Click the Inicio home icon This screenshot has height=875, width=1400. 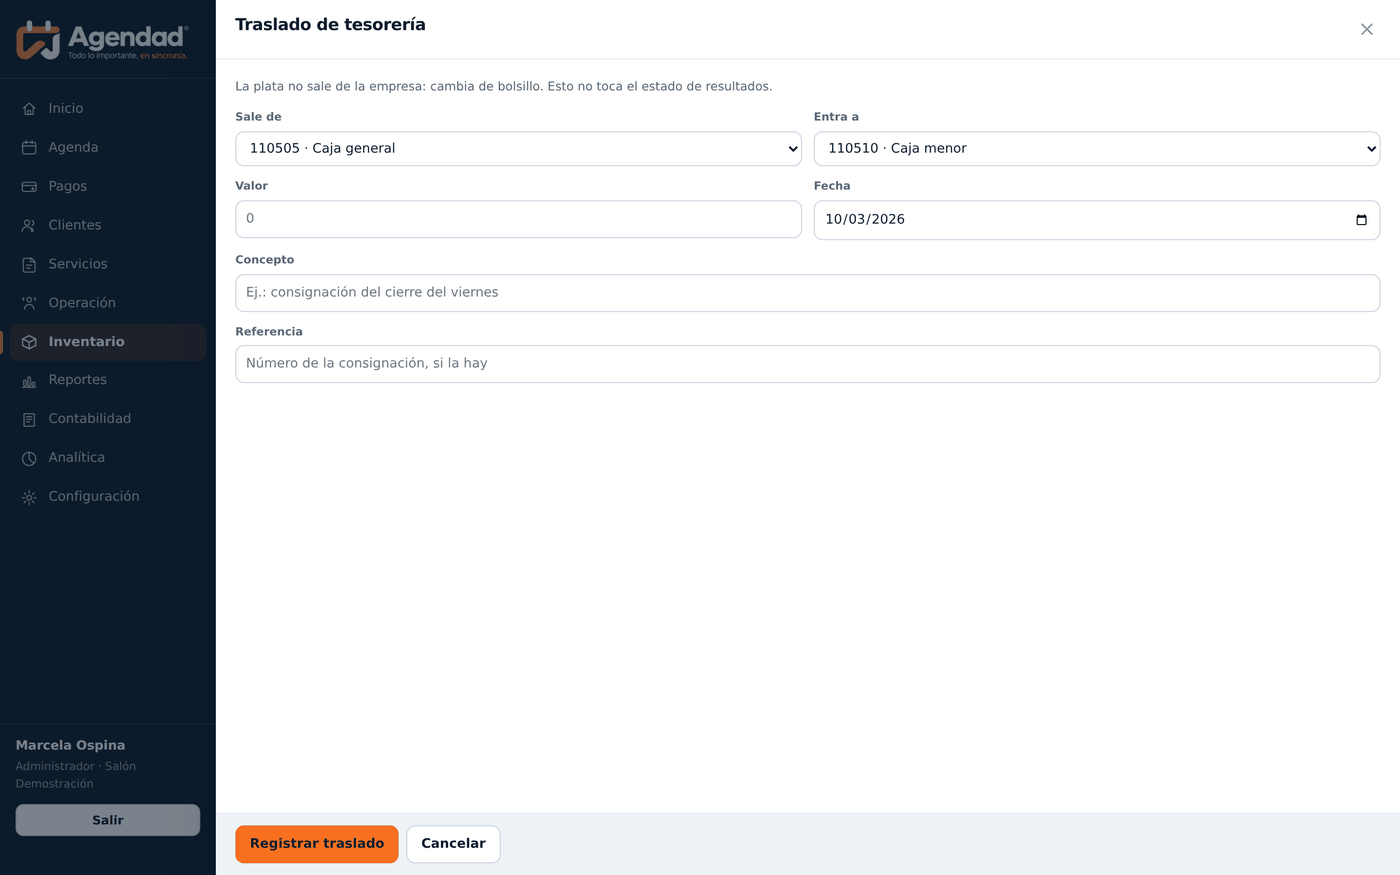(29, 109)
